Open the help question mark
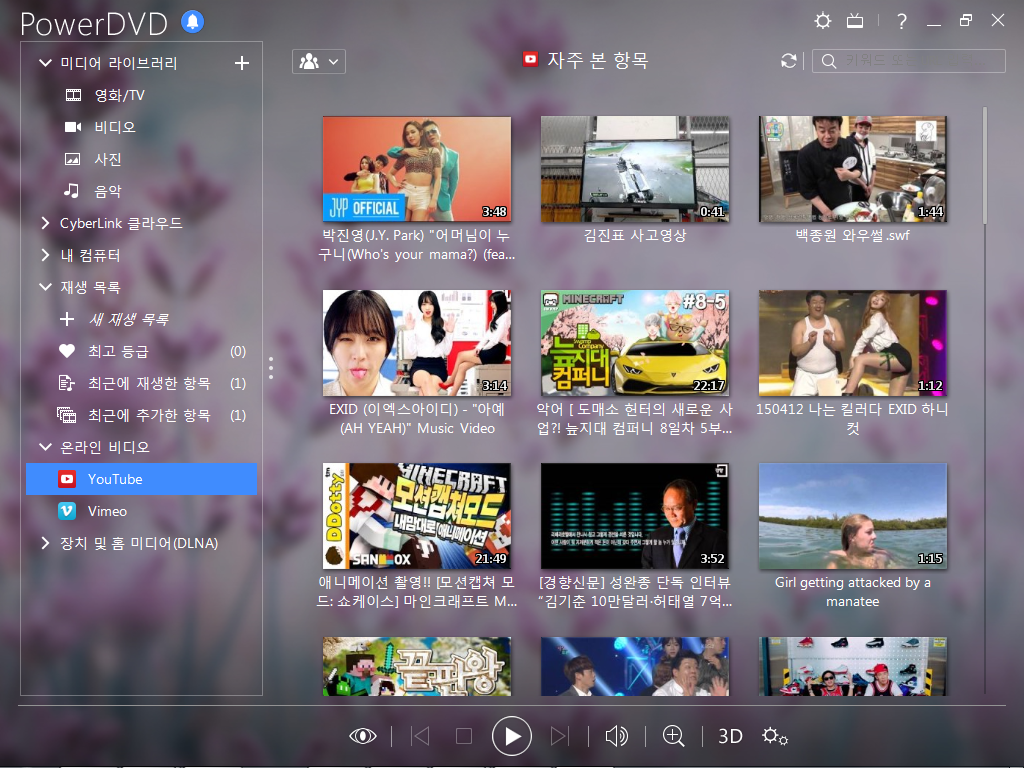Viewport: 1024px width, 768px height. coord(902,22)
